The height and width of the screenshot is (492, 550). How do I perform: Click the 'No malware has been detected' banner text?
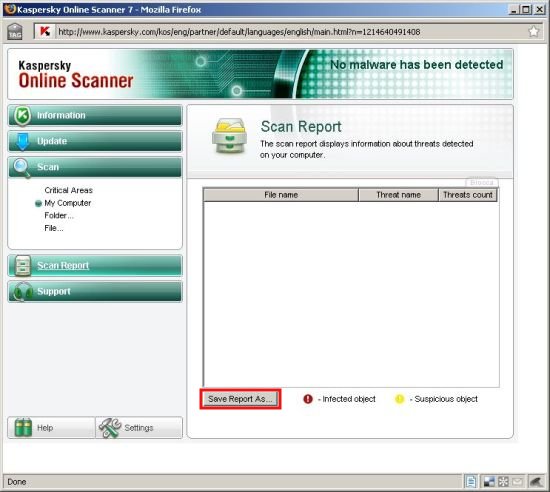(x=417, y=65)
